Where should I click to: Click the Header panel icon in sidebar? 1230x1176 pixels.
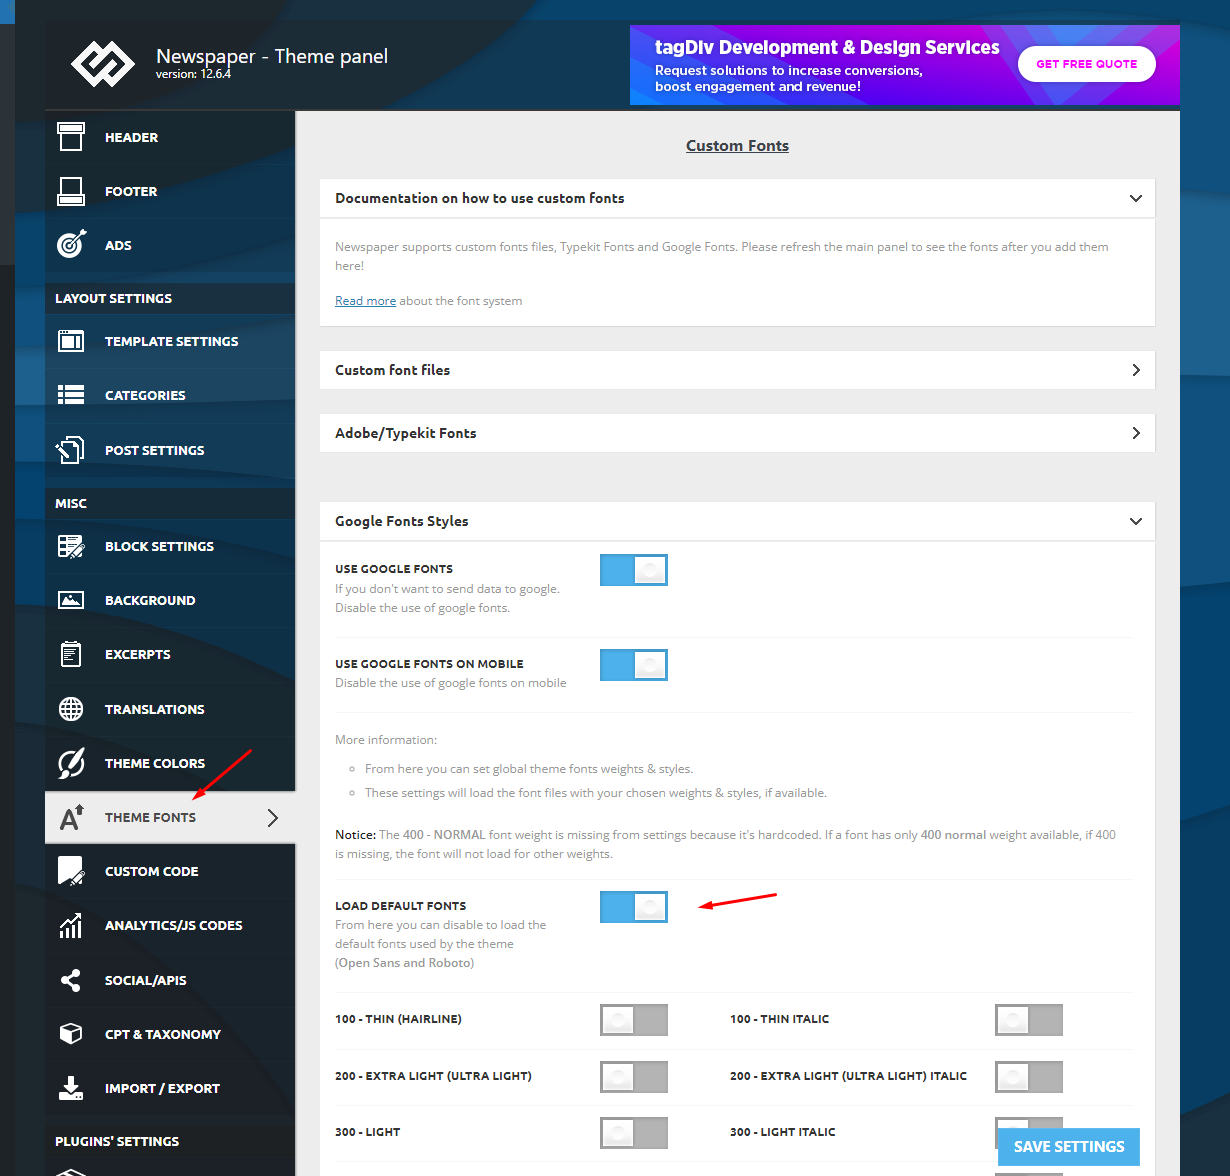coord(71,137)
